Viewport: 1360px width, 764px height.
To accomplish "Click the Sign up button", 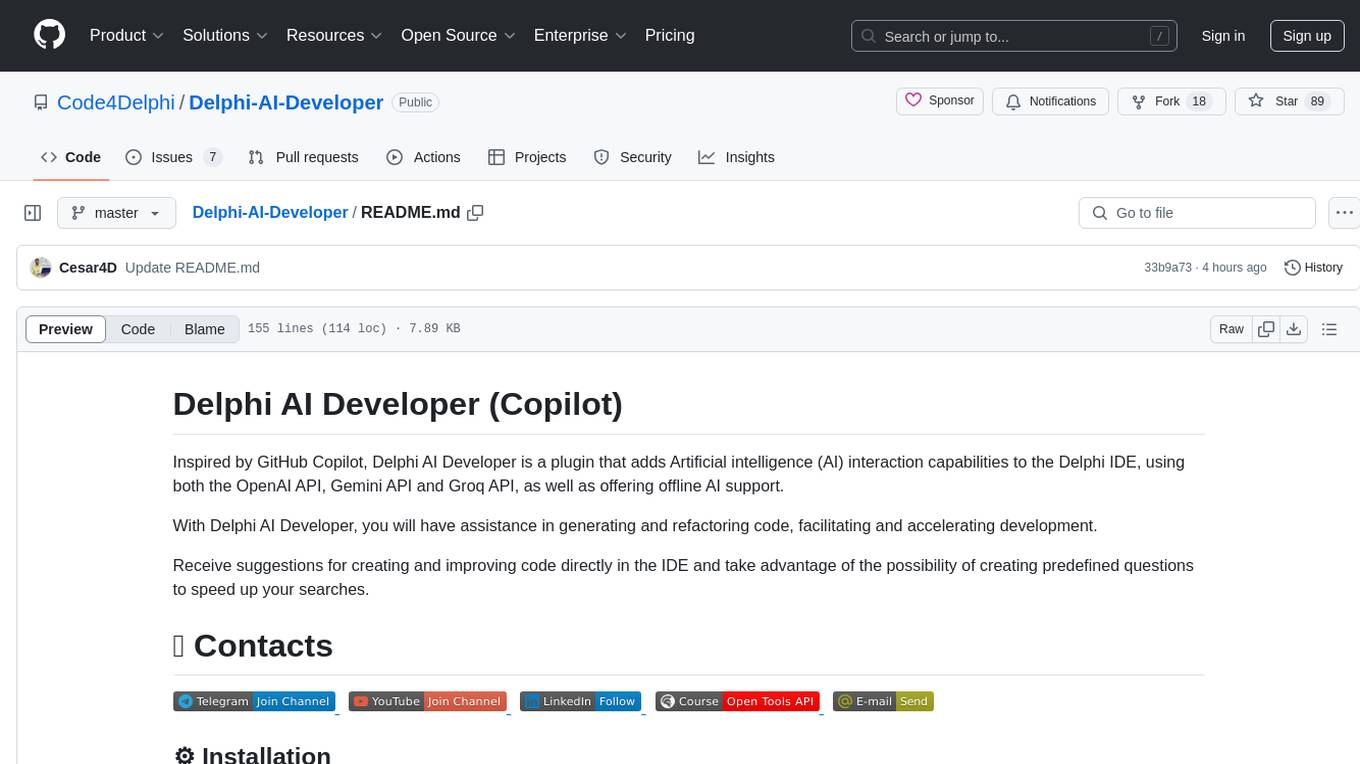I will (1307, 36).
